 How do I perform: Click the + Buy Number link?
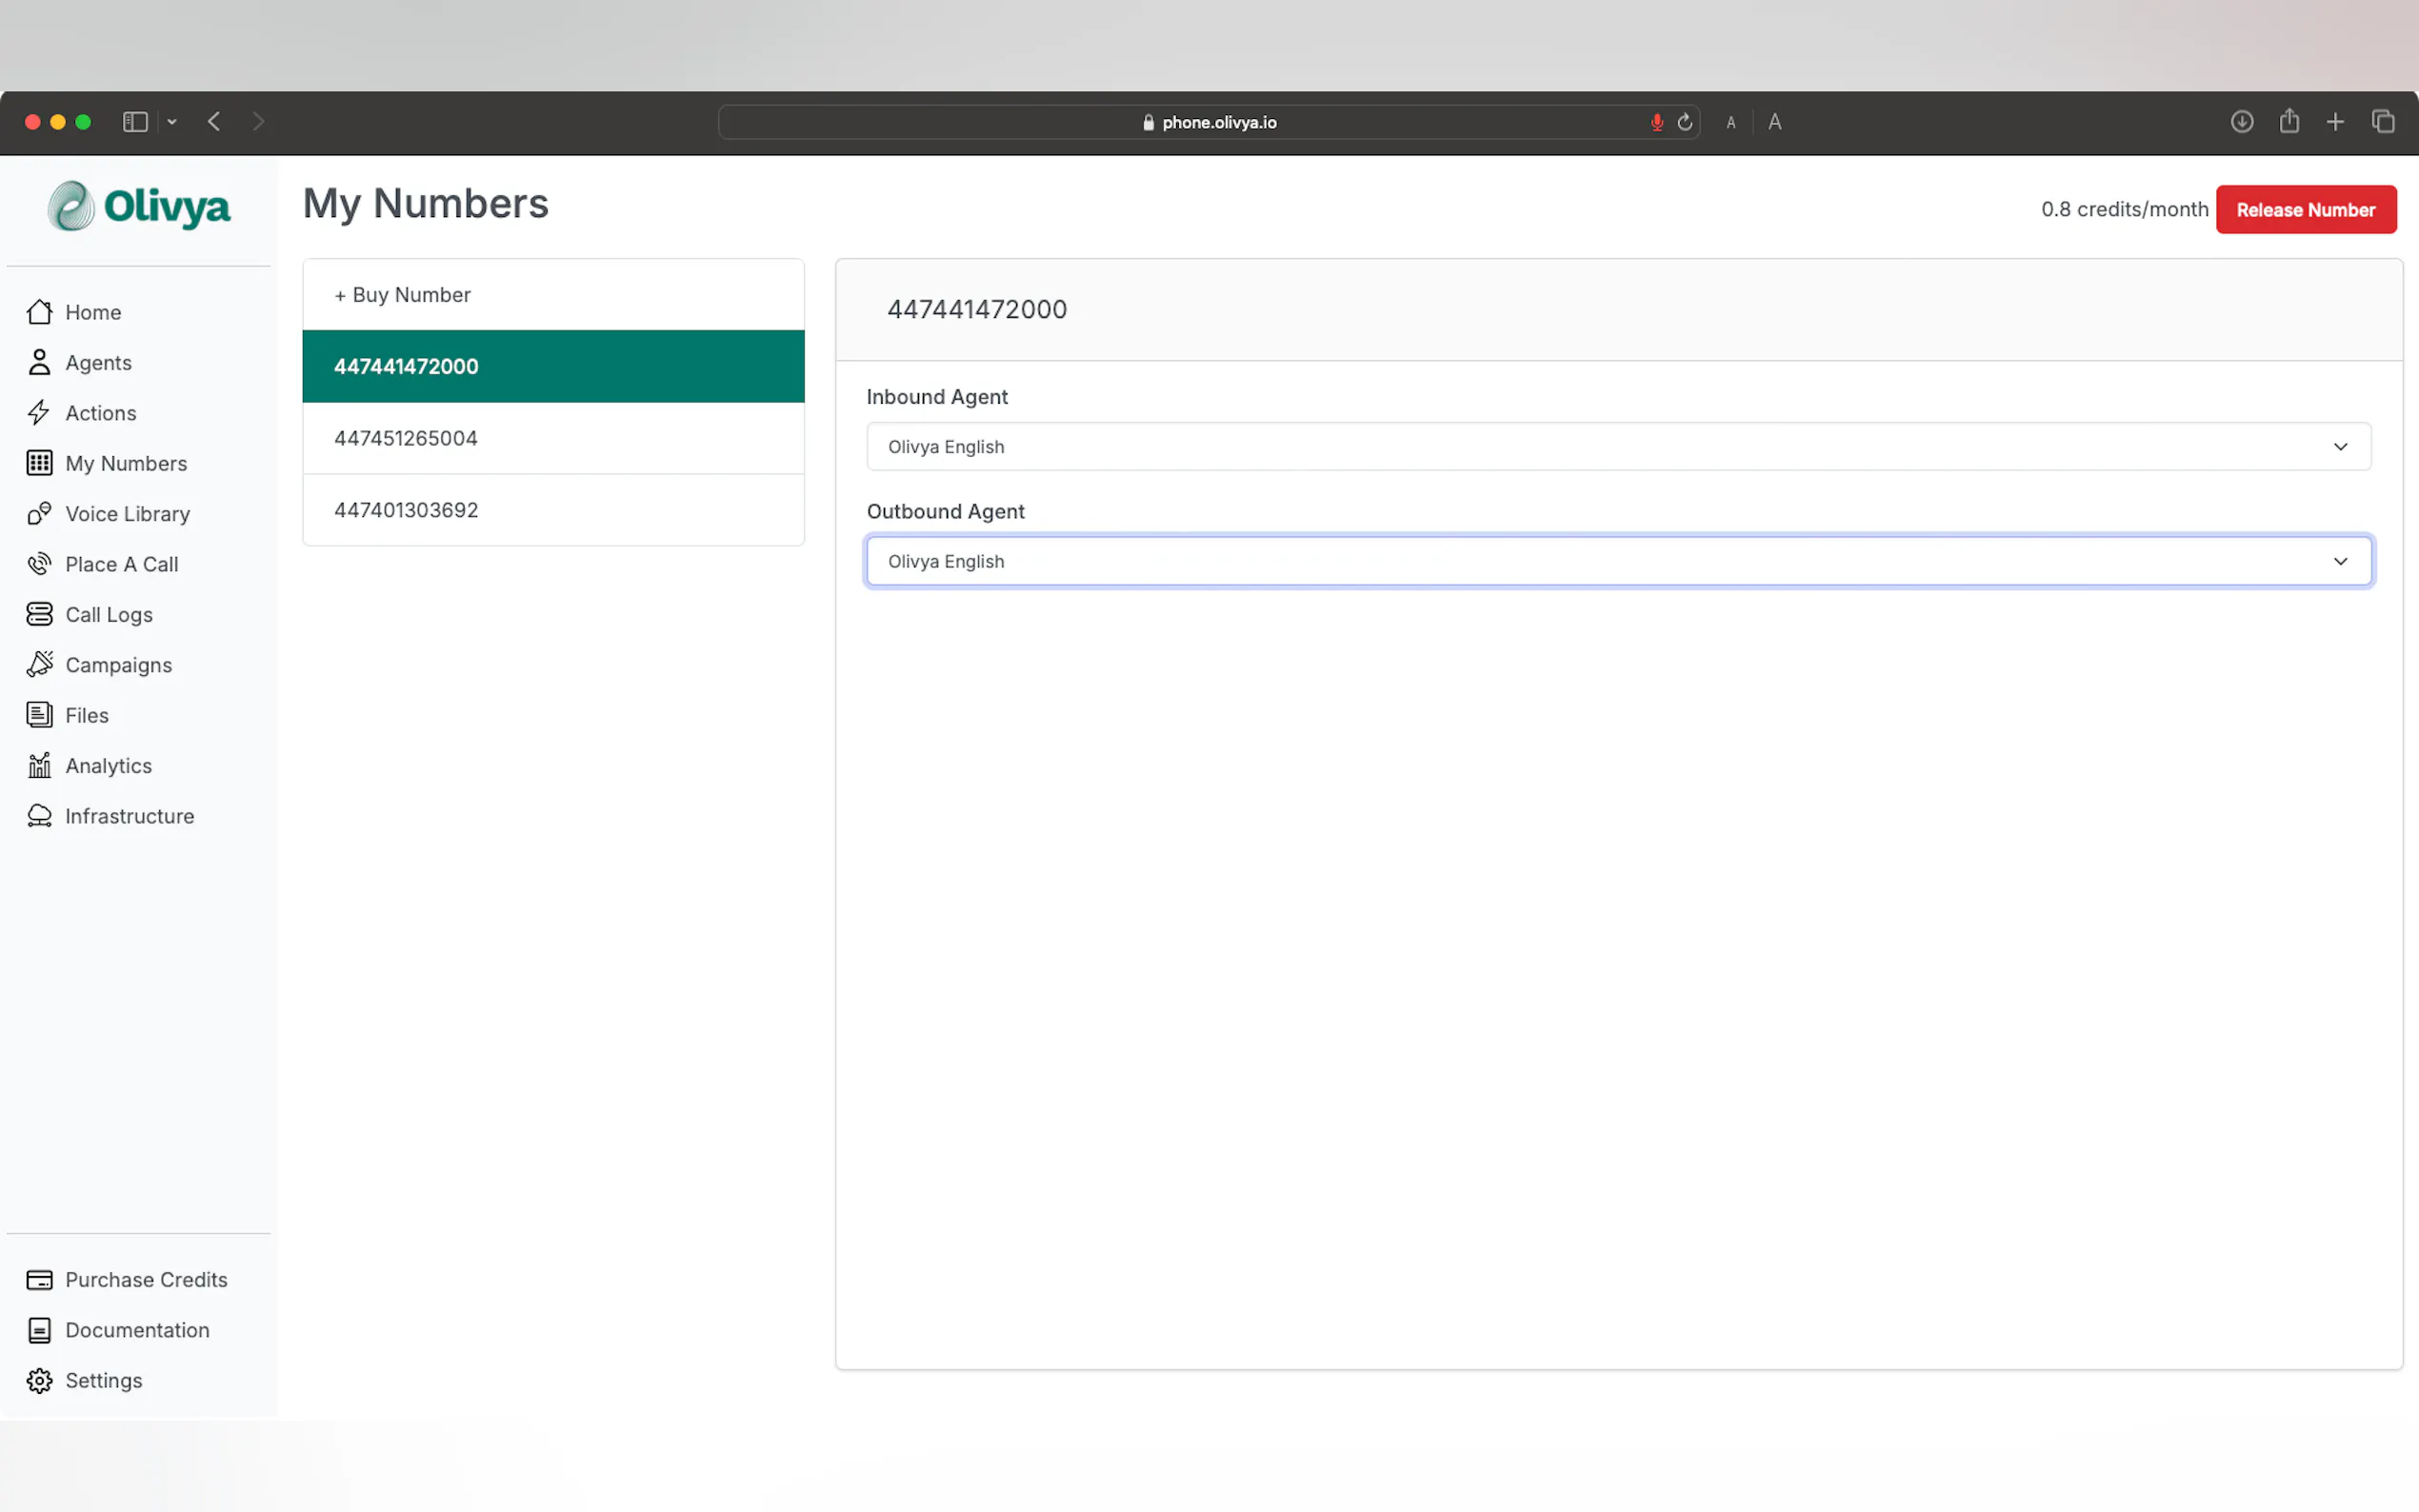402,295
